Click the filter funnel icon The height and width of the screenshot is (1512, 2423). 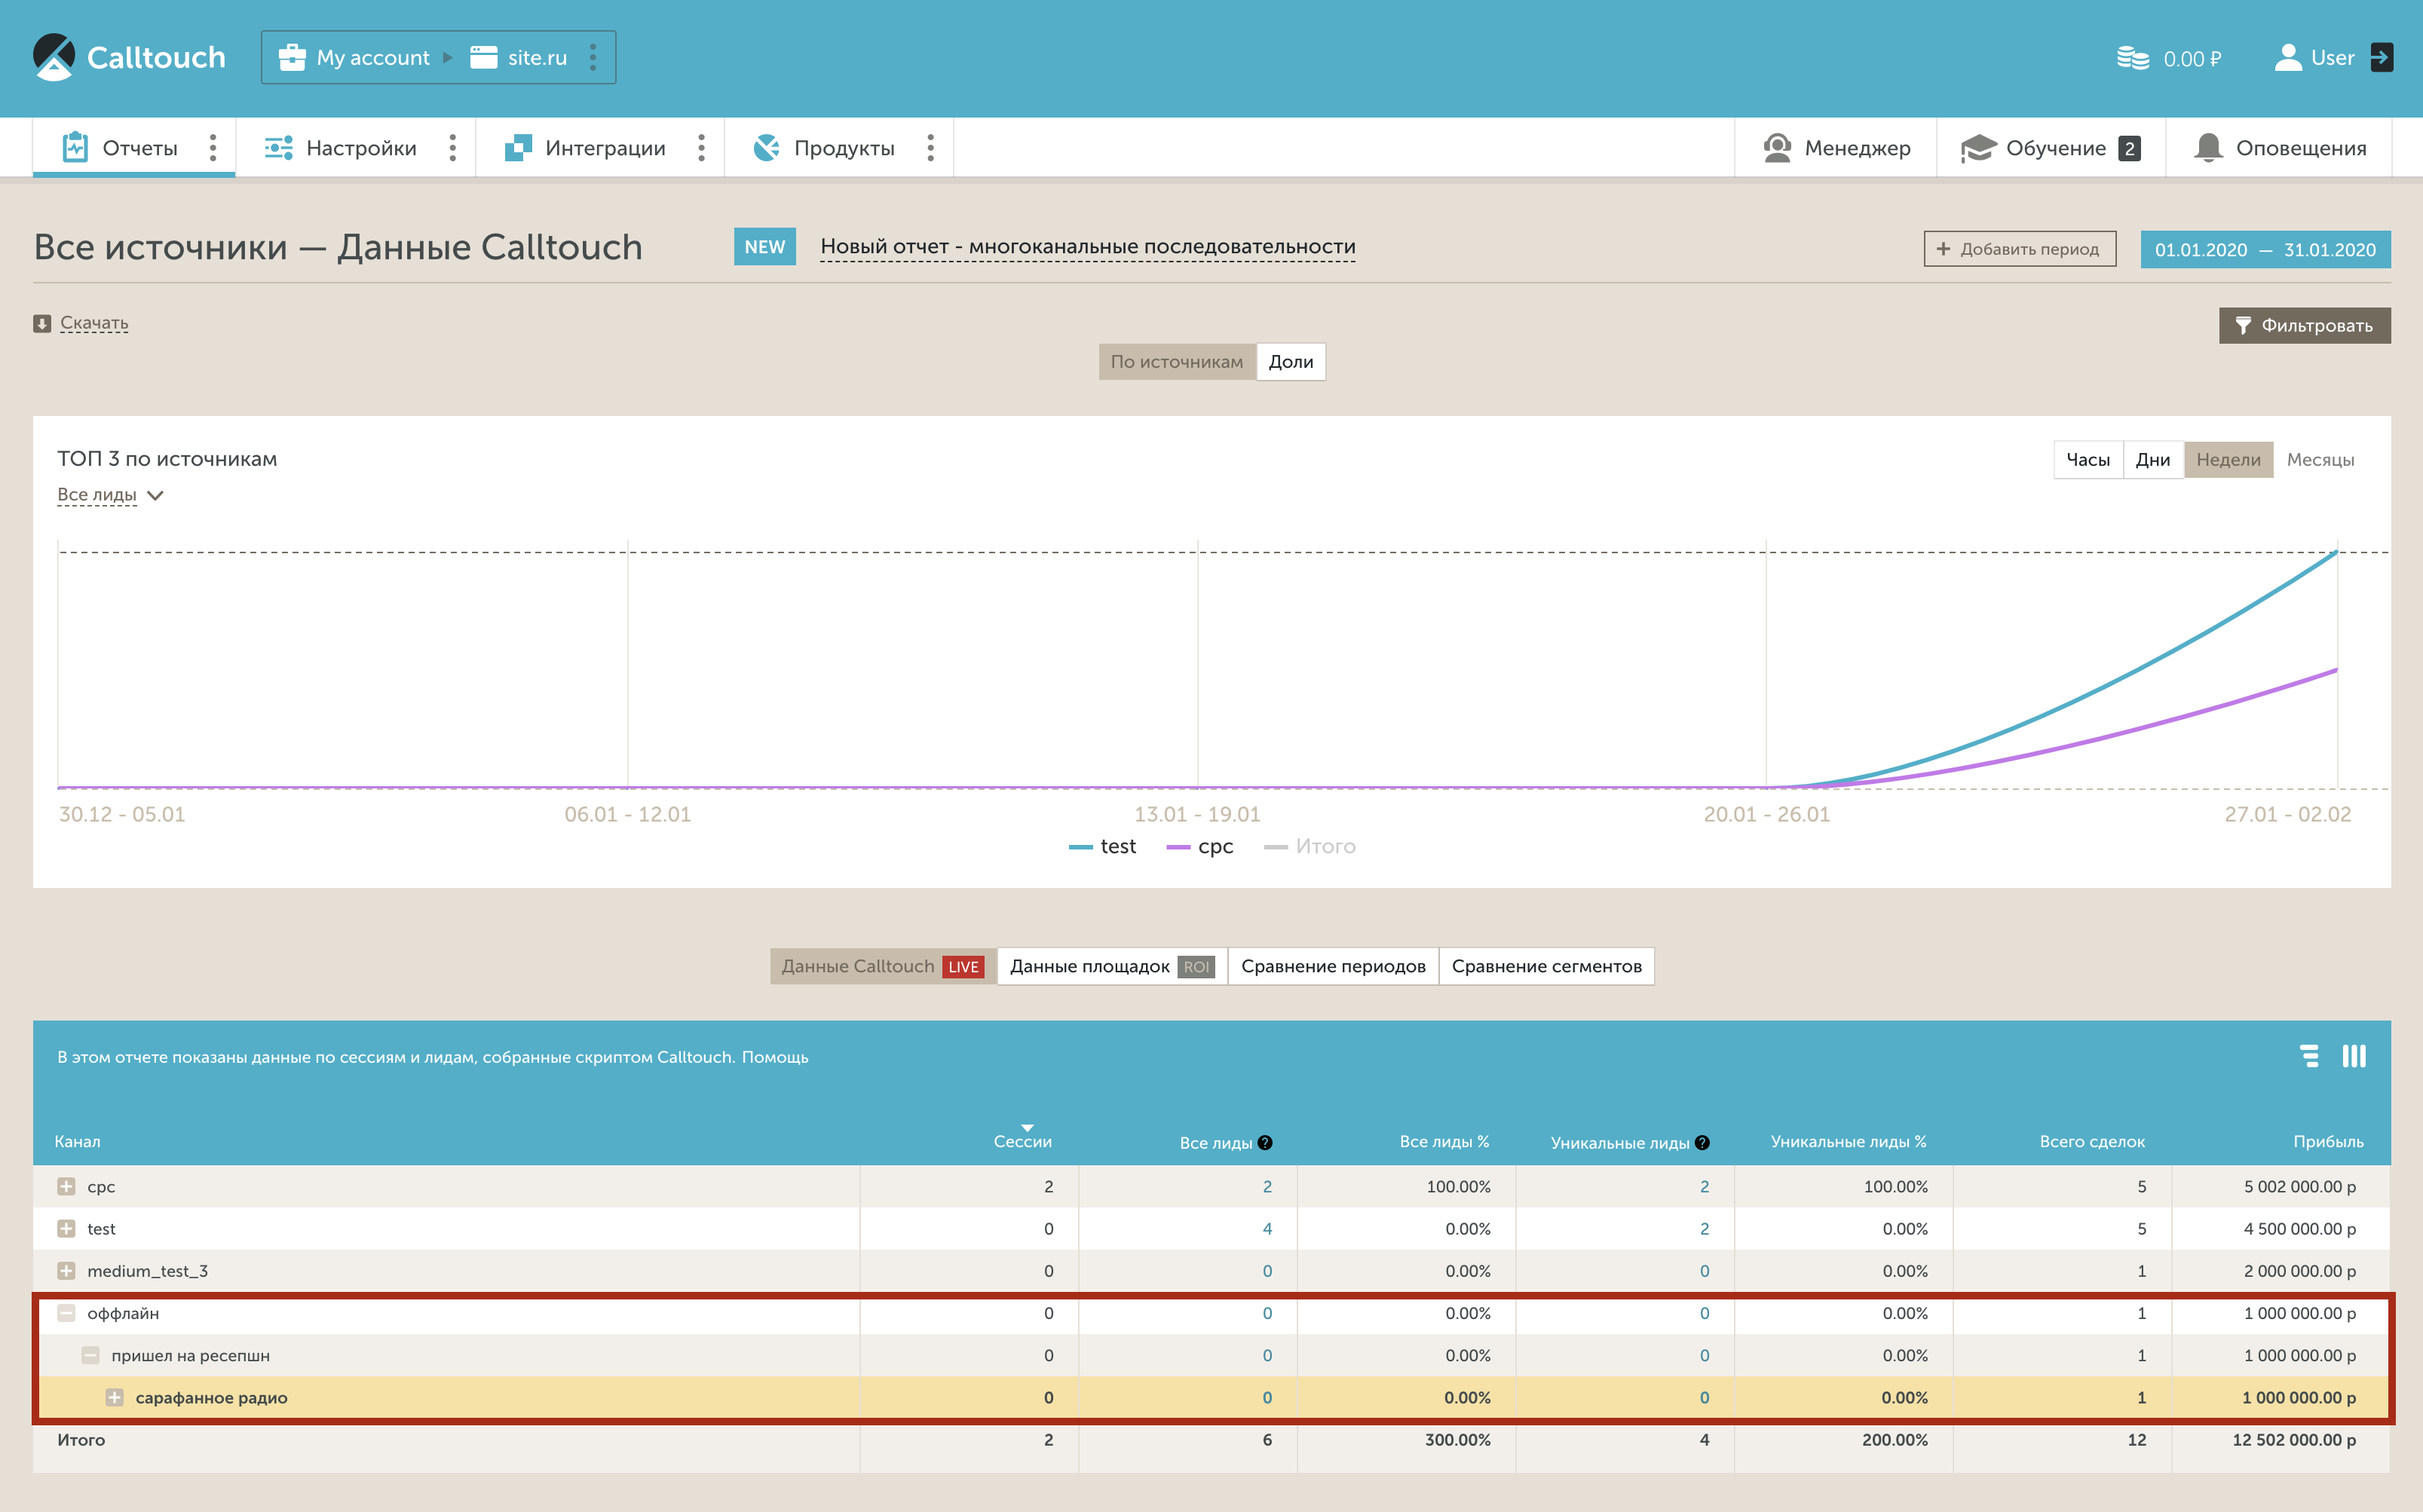coord(2243,325)
